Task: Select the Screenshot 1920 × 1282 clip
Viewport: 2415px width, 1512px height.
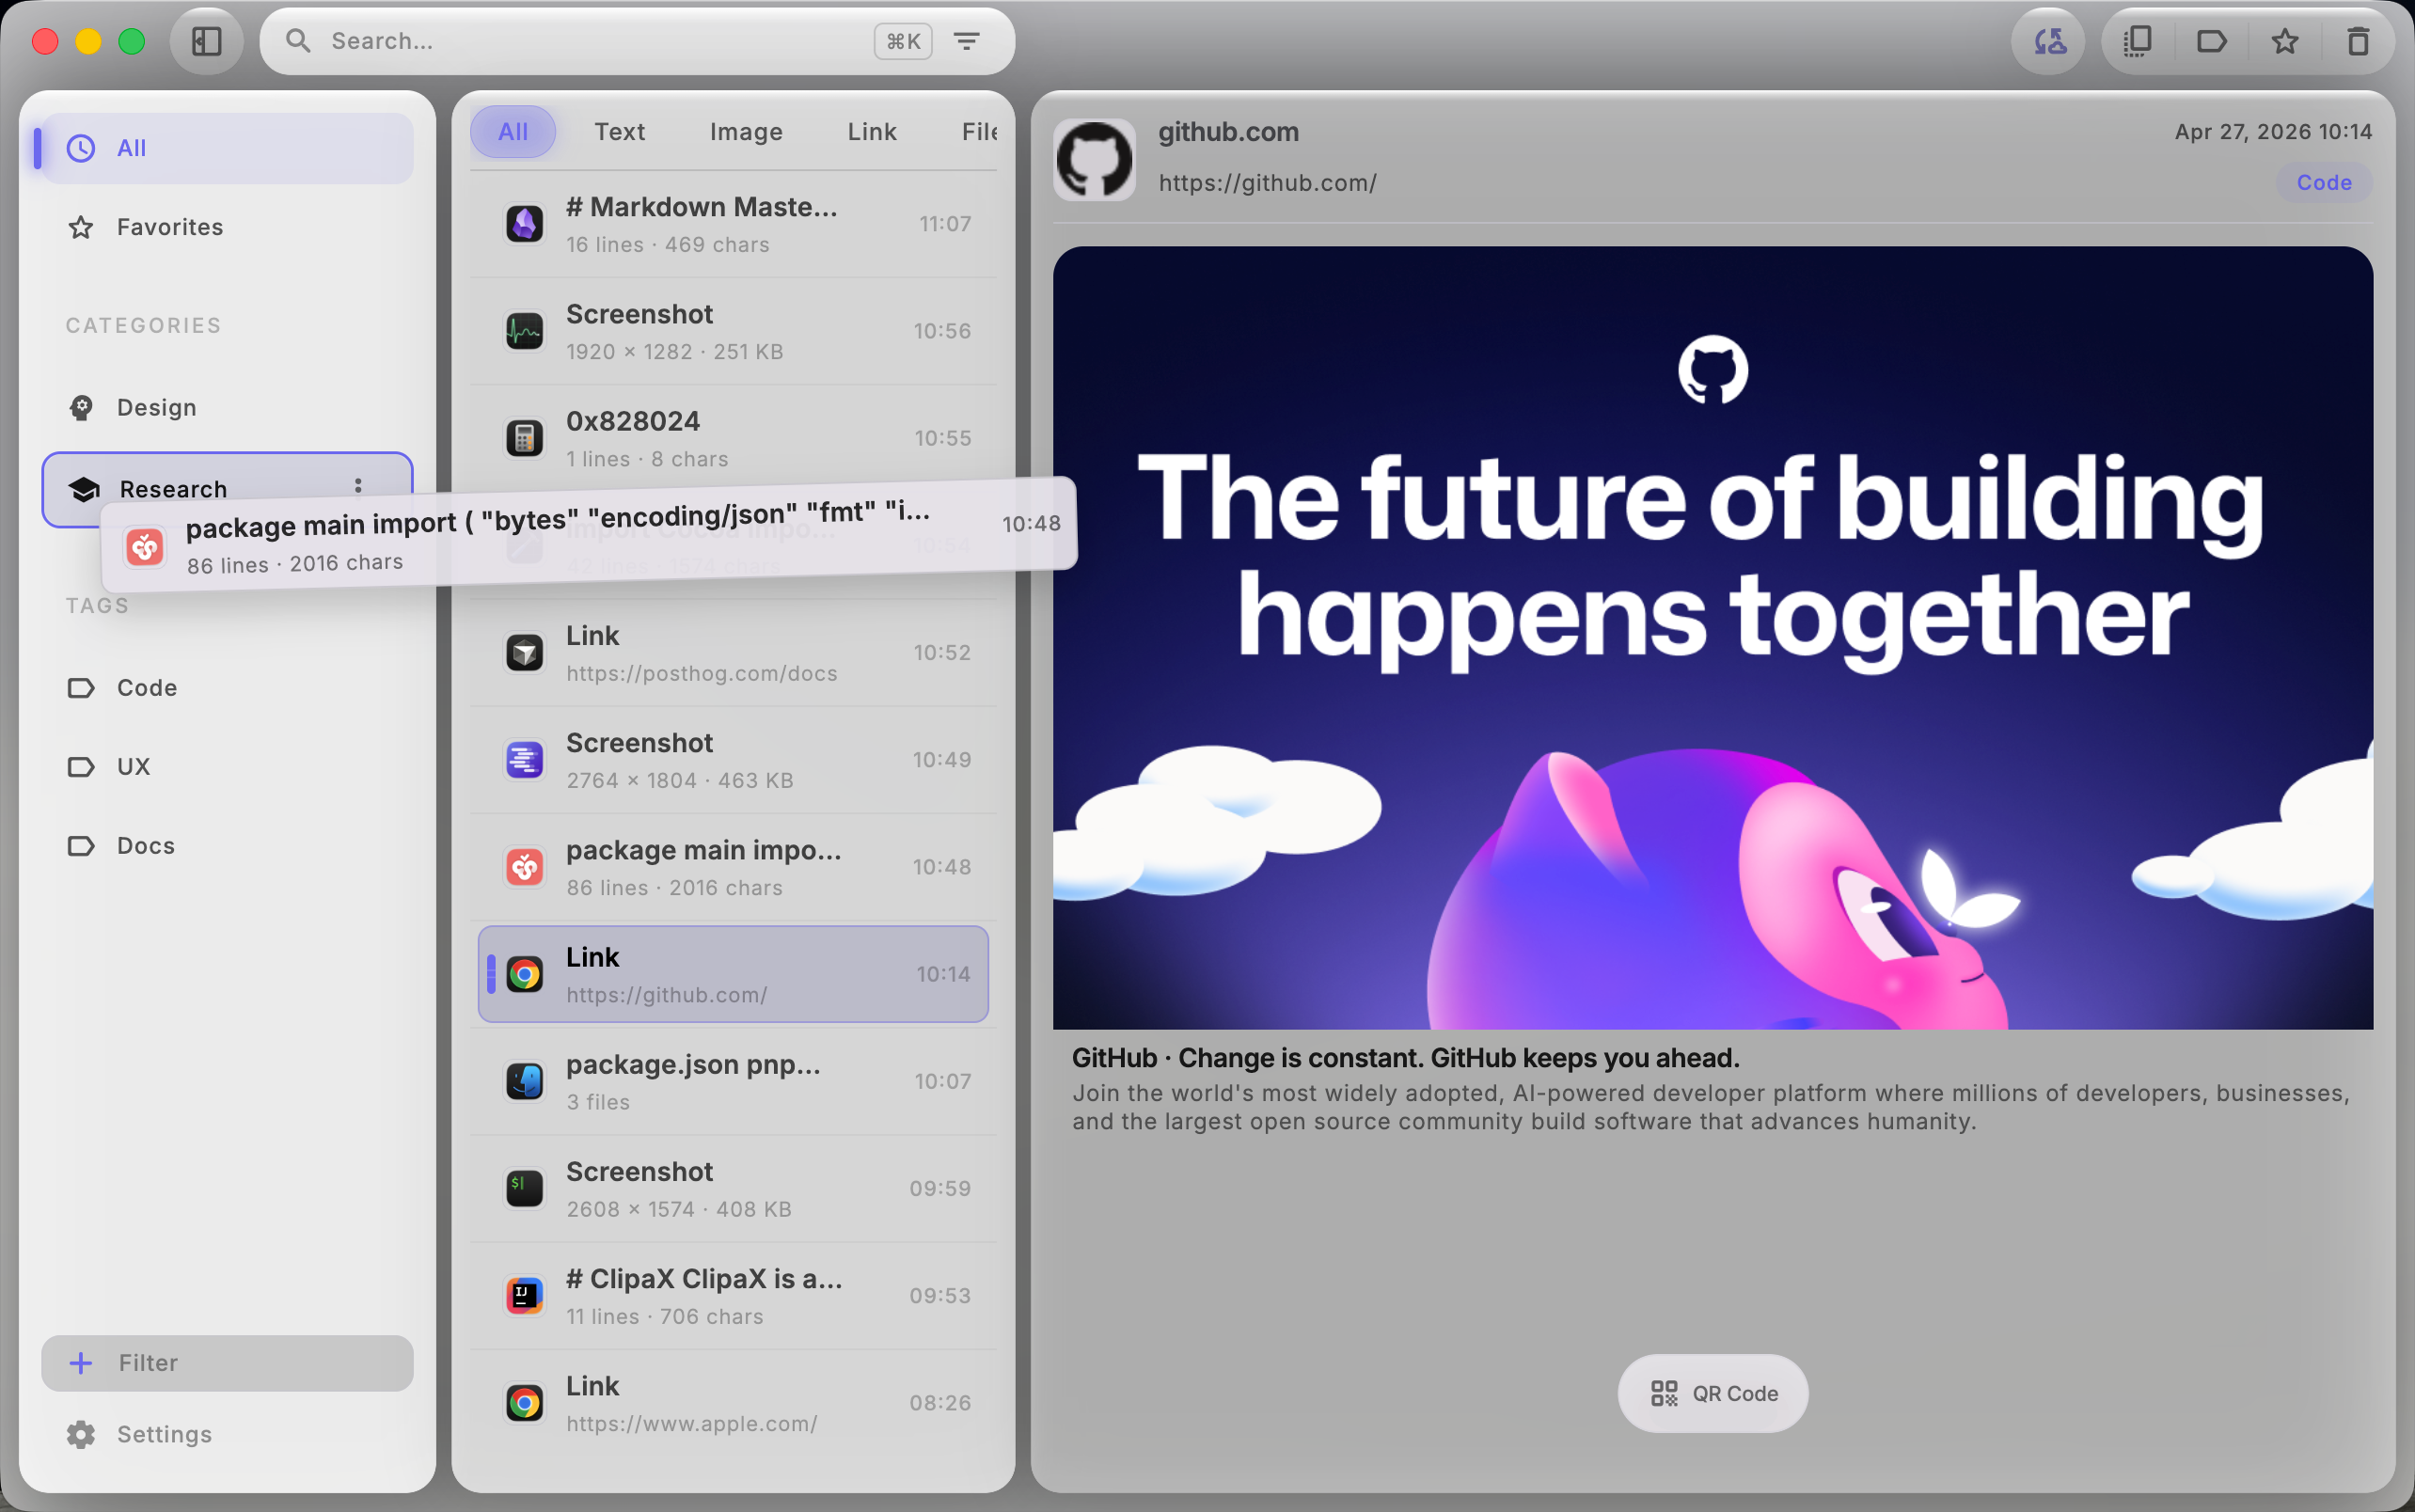Action: point(733,331)
